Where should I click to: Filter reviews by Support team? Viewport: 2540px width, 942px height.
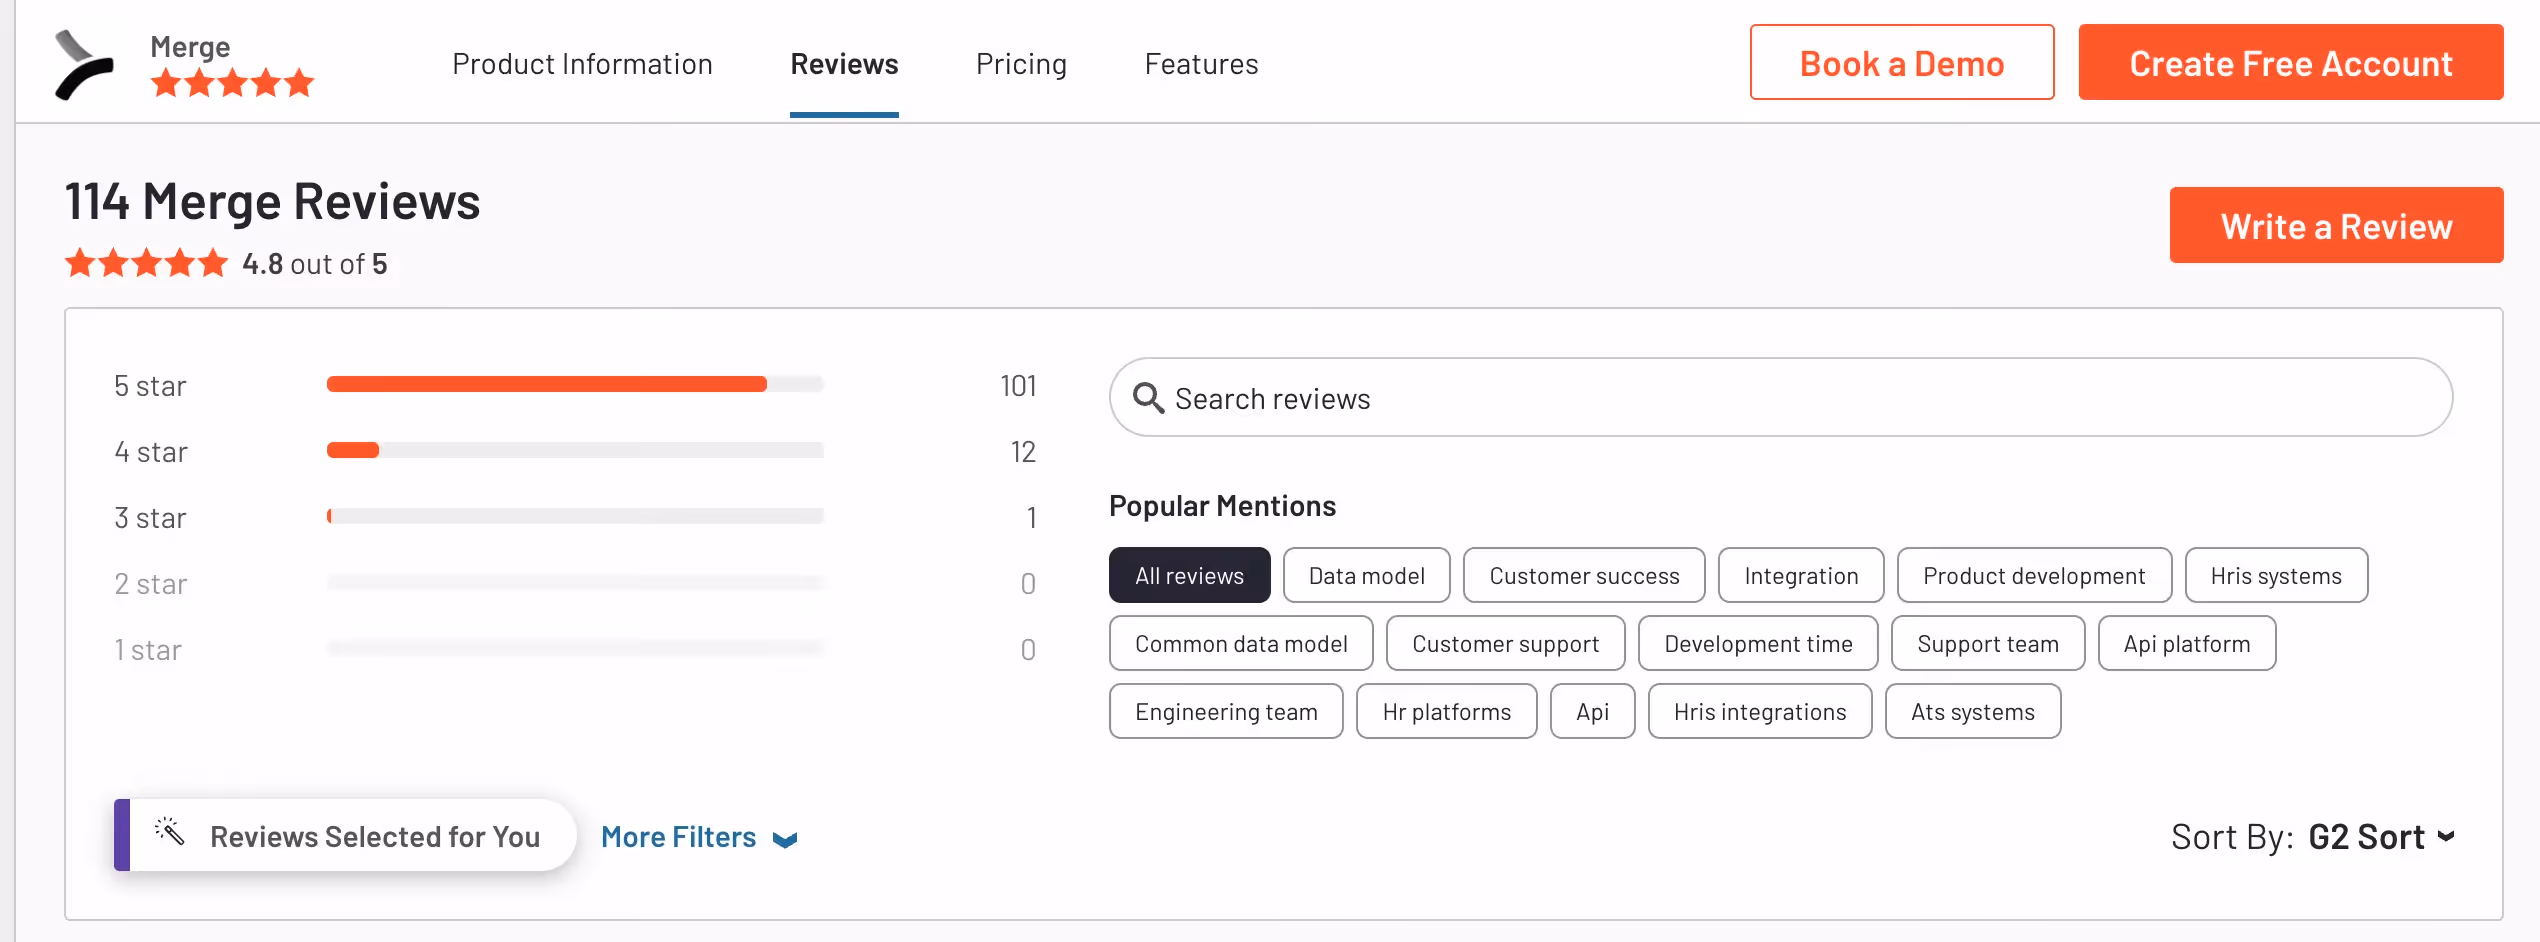(x=1988, y=643)
